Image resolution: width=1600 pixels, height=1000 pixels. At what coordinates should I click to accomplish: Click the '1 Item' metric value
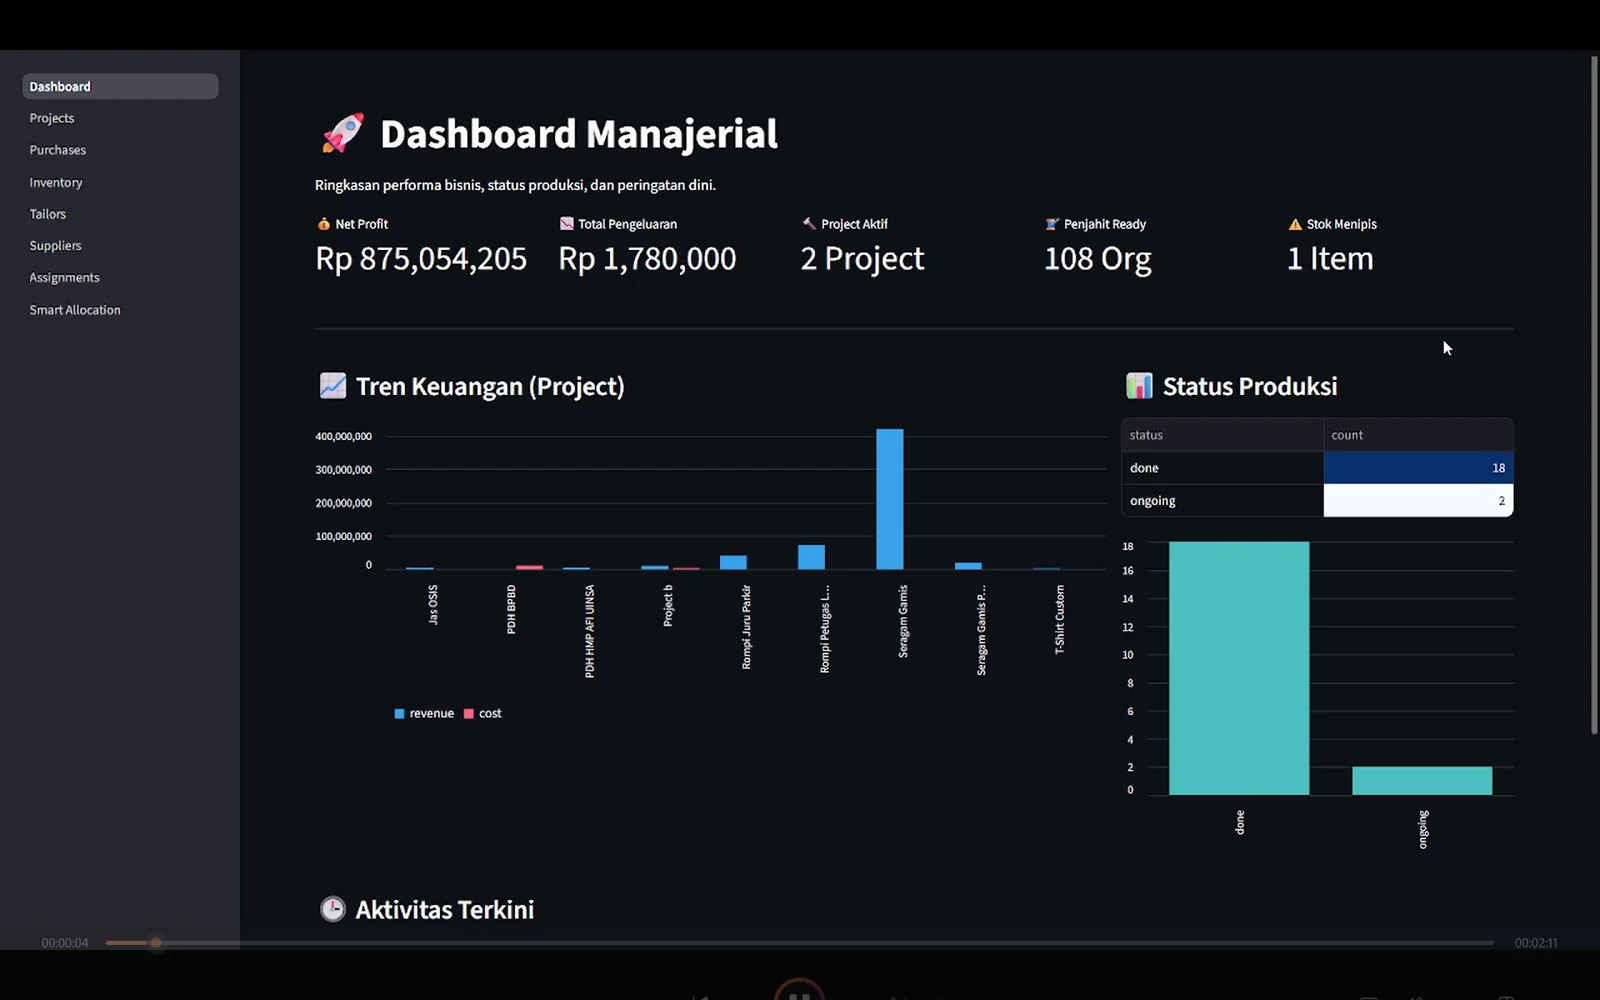tap(1330, 259)
